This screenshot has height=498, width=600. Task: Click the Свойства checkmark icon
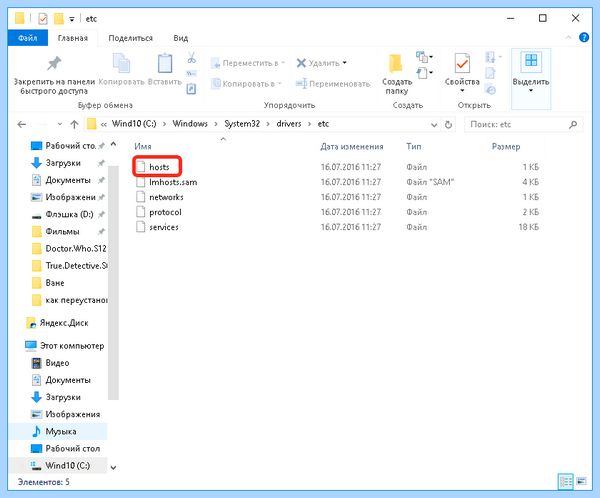[x=462, y=63]
